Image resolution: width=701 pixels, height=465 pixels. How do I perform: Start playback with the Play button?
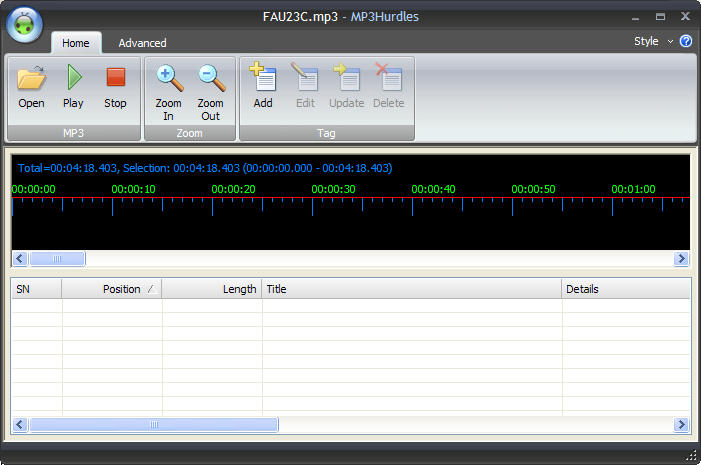(x=73, y=87)
